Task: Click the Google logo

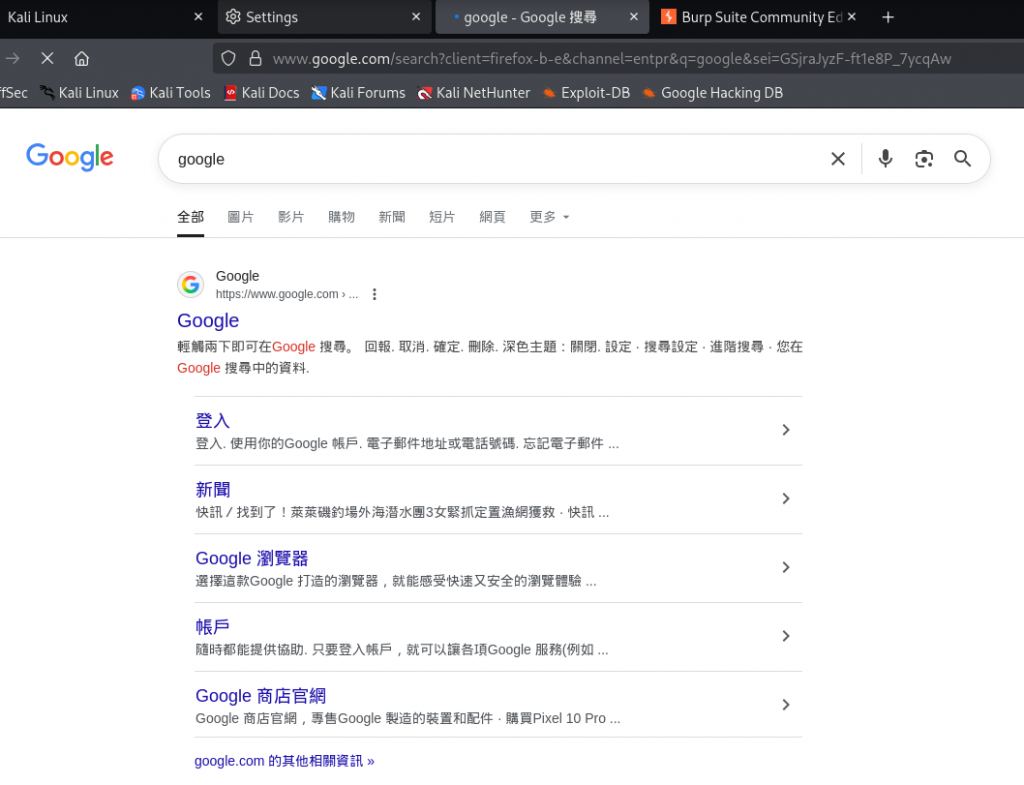Action: [70, 157]
